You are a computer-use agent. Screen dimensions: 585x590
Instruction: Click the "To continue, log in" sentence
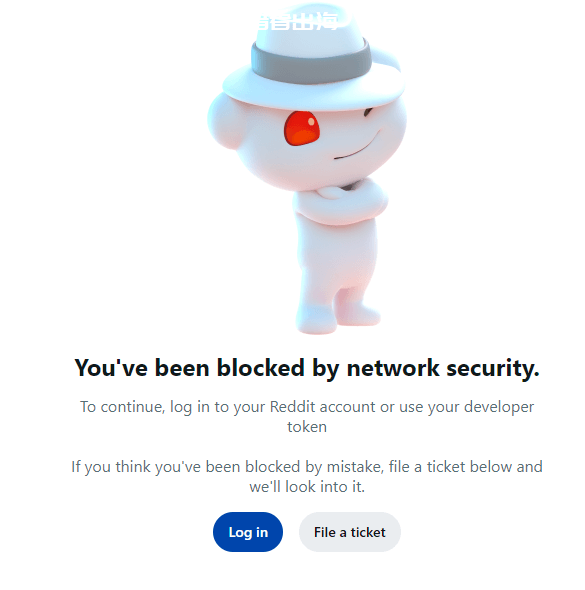[x=307, y=417]
